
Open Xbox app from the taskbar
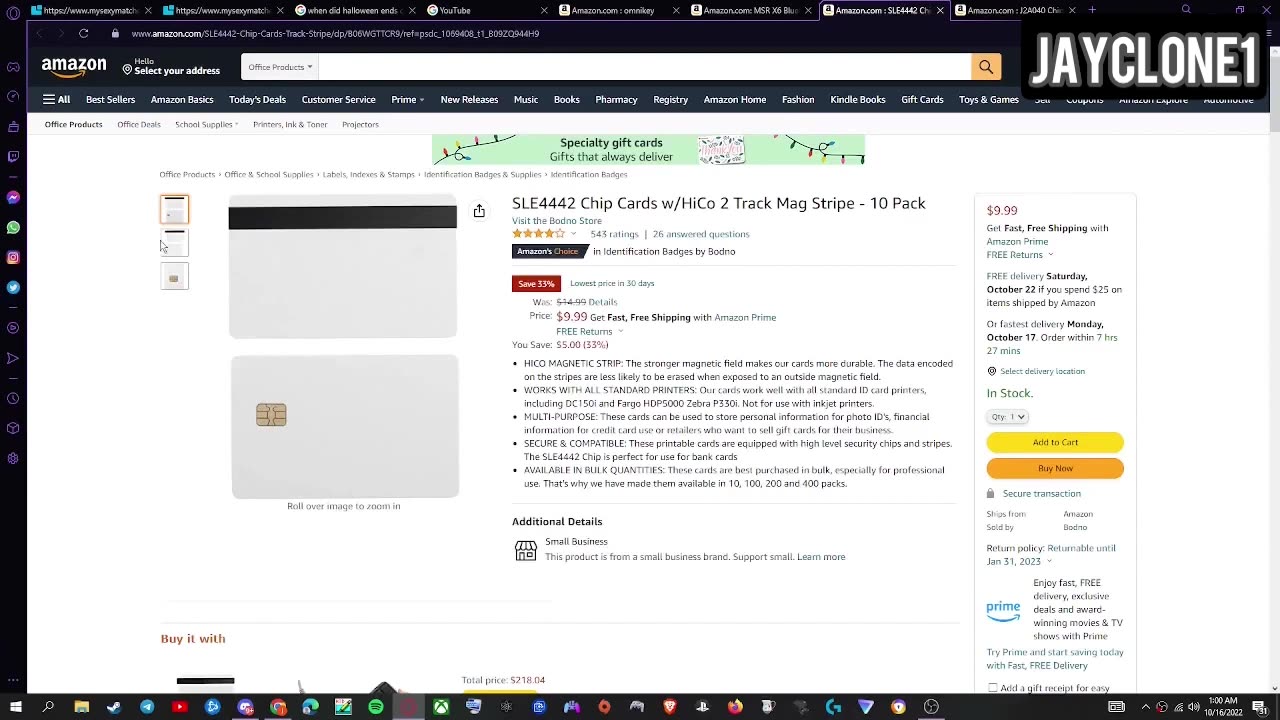(x=441, y=707)
